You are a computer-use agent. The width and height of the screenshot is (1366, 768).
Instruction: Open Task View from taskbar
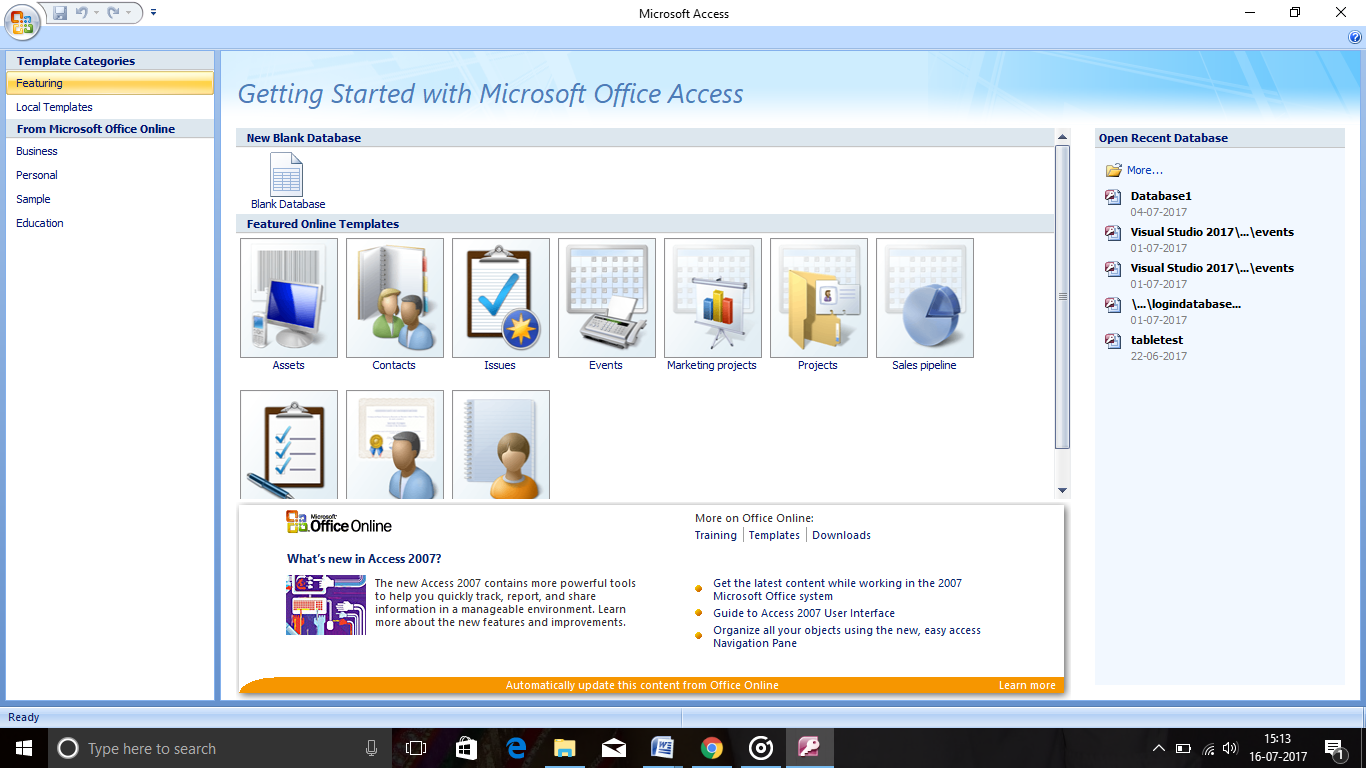point(416,748)
